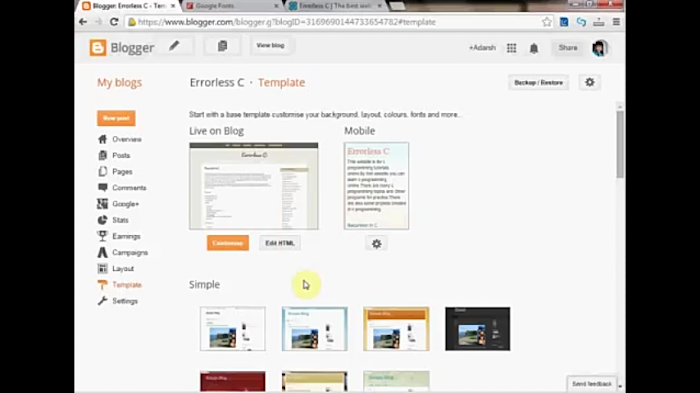This screenshot has height=393, width=700.
Task: Open the Overview menu item
Action: pyautogui.click(x=127, y=139)
